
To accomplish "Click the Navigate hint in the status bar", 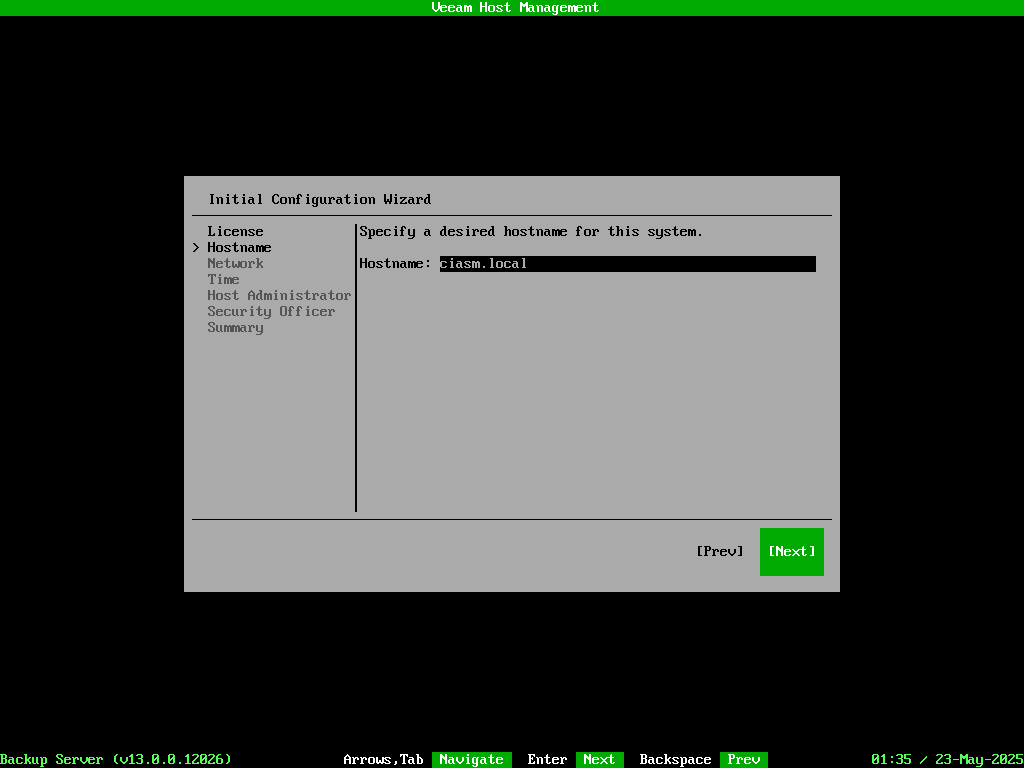I will [x=471, y=759].
